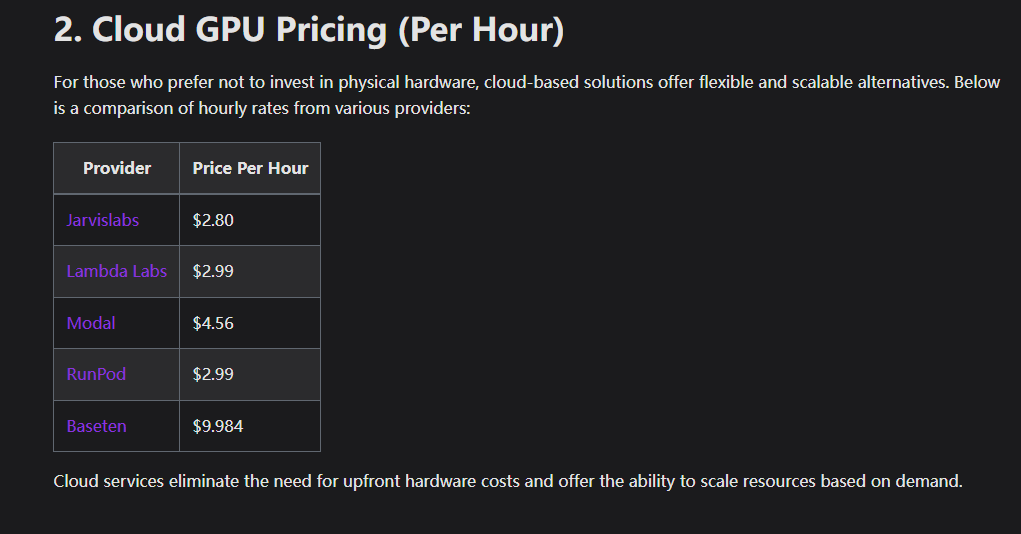Click the Price Per Hour column header
Viewport: 1021px width, 534px height.
click(x=250, y=168)
